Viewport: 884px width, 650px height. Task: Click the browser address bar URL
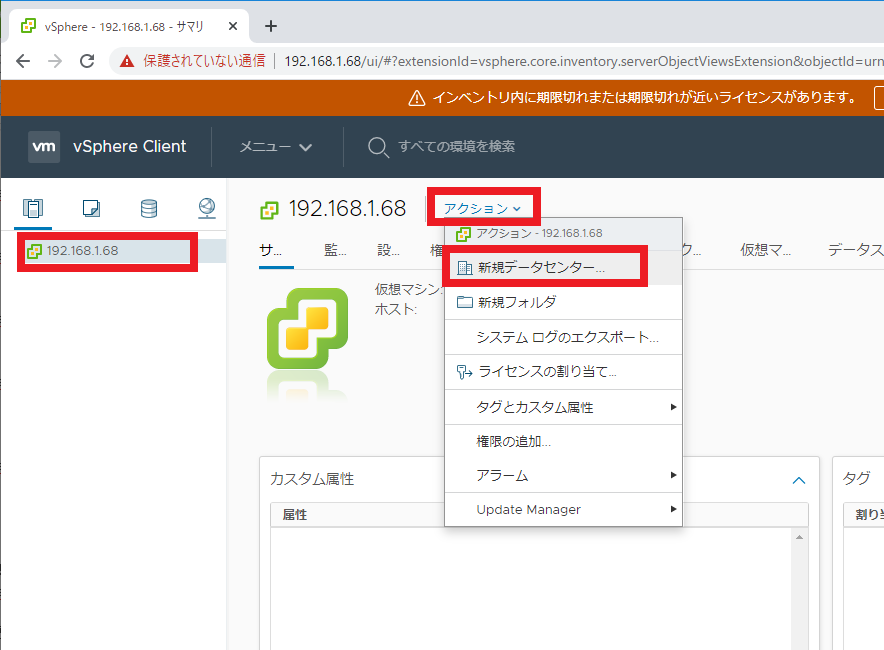coord(584,61)
